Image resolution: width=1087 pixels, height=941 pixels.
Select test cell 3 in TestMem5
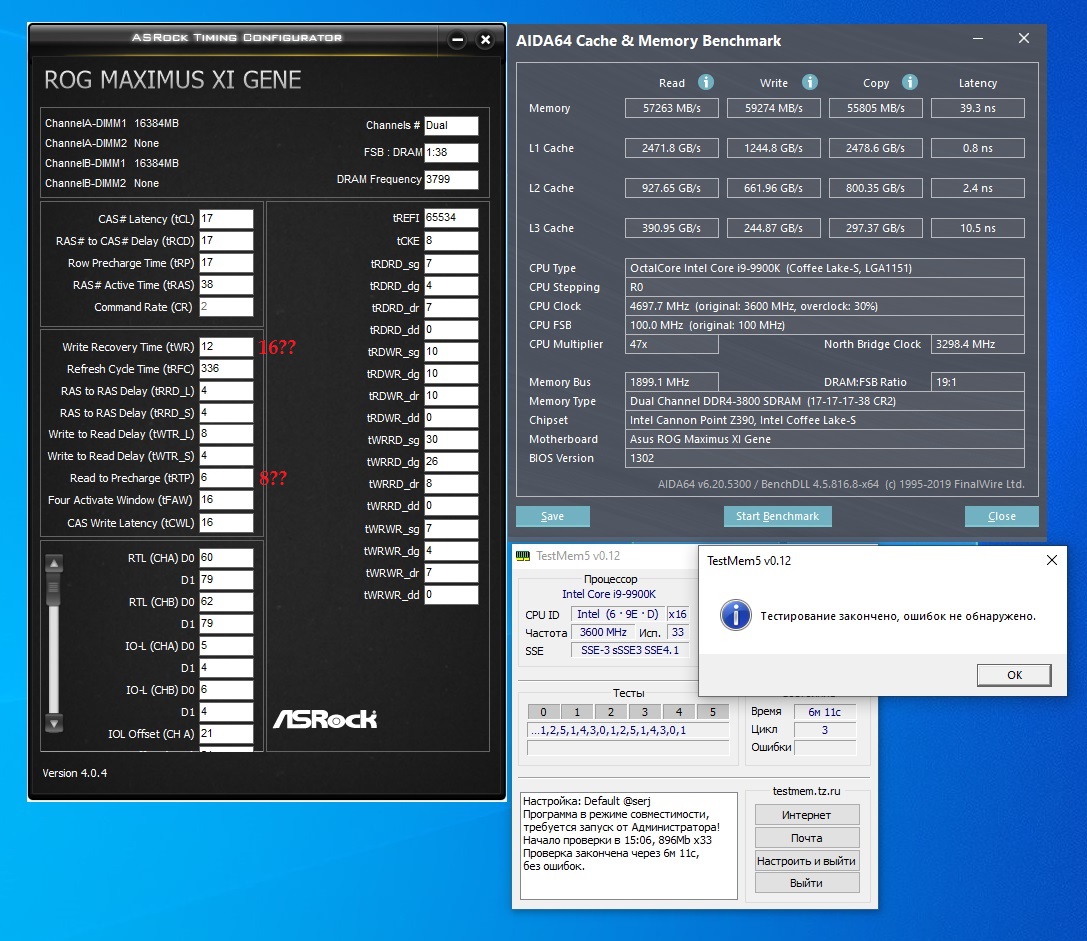[645, 711]
